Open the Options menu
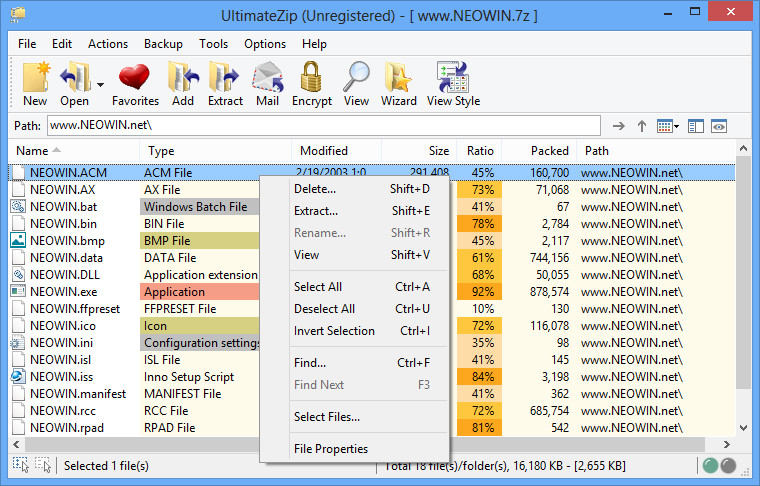Viewport: 760px width, 486px height. pyautogui.click(x=265, y=44)
